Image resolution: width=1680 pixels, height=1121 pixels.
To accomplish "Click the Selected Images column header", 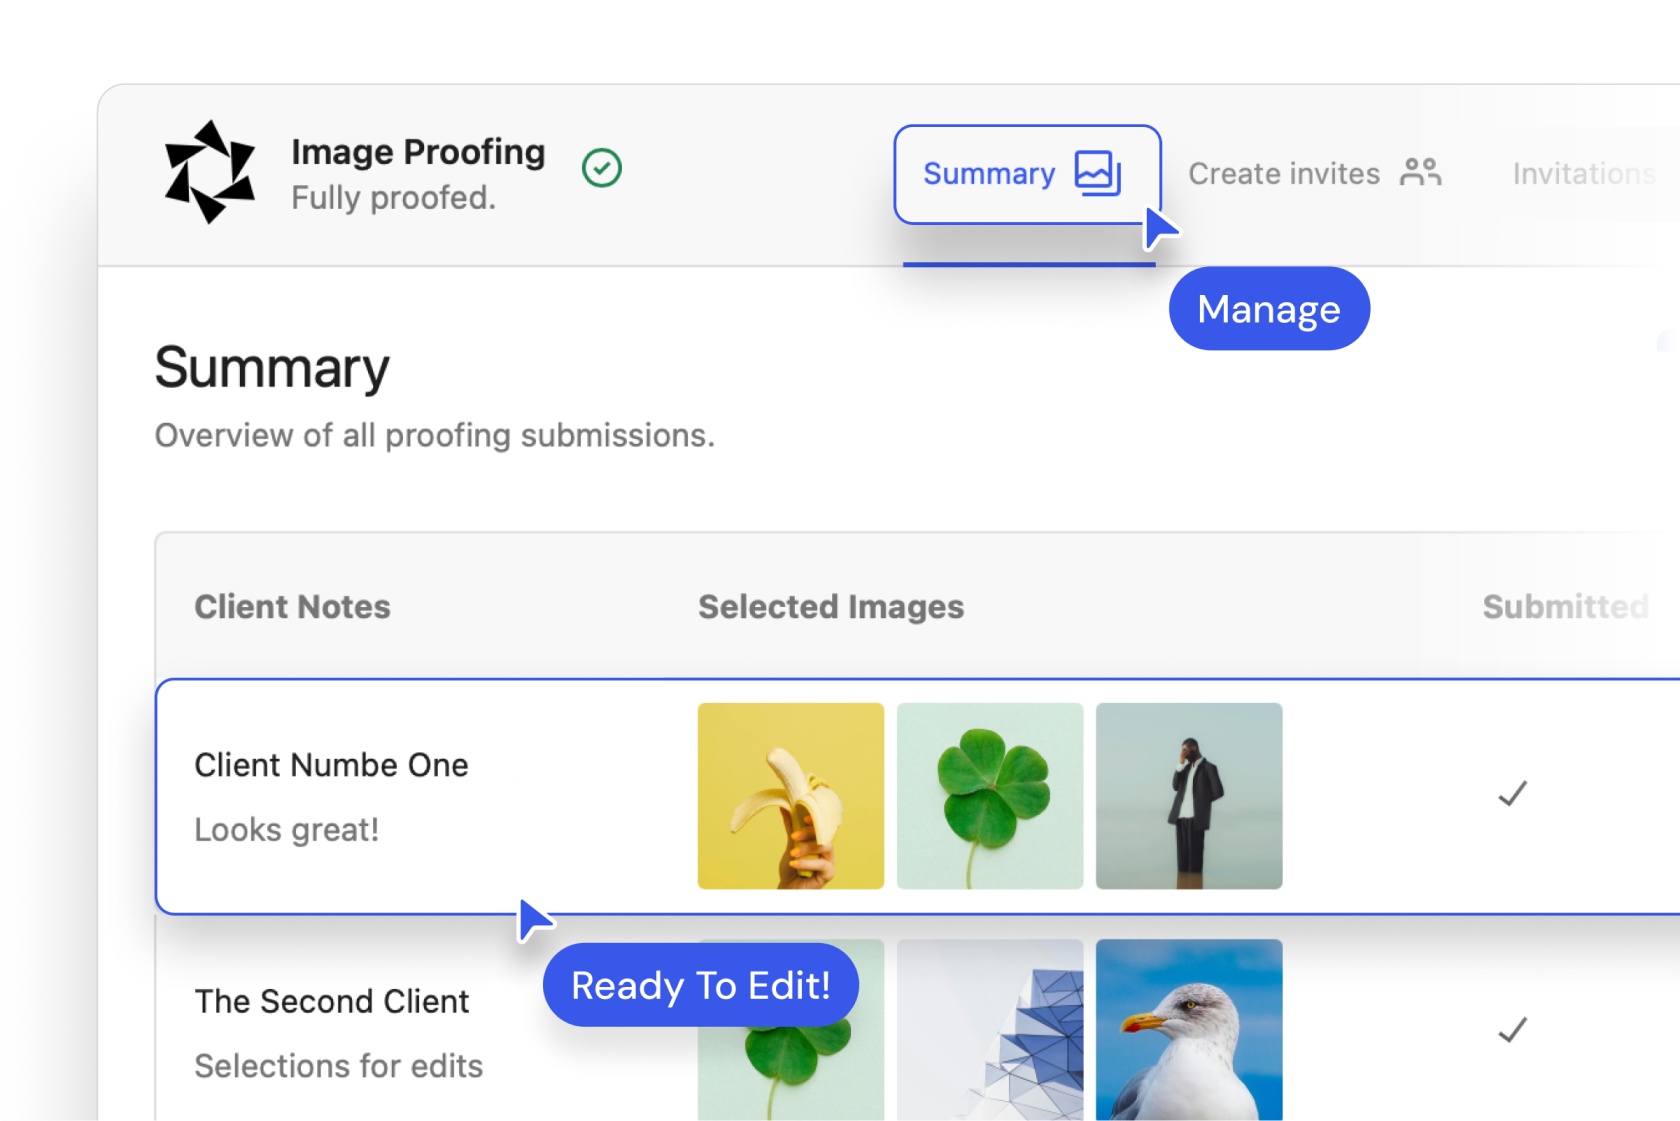I will (830, 607).
